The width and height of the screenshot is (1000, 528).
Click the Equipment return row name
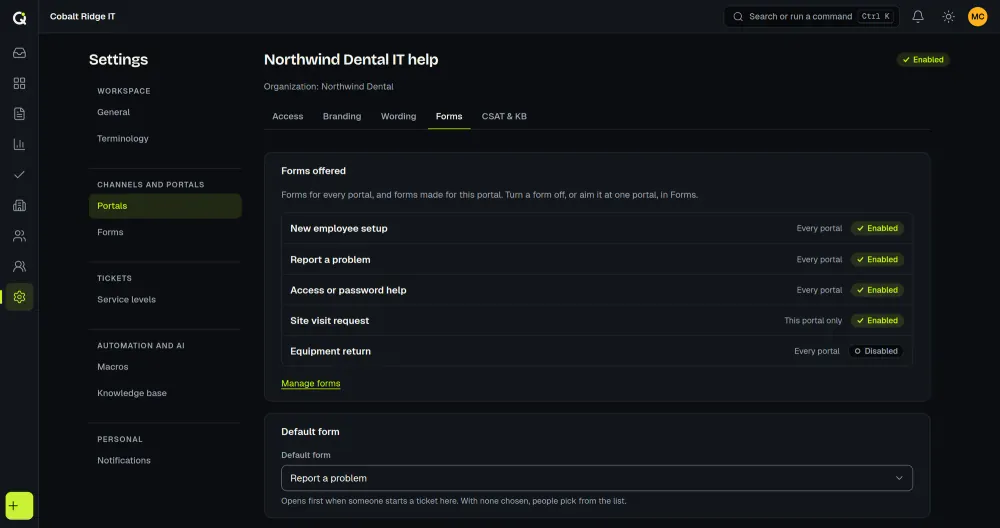(330, 351)
